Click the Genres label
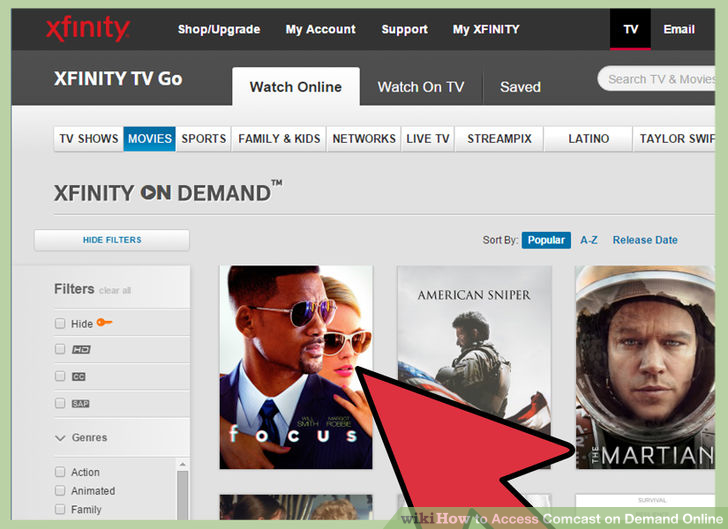 point(89,438)
